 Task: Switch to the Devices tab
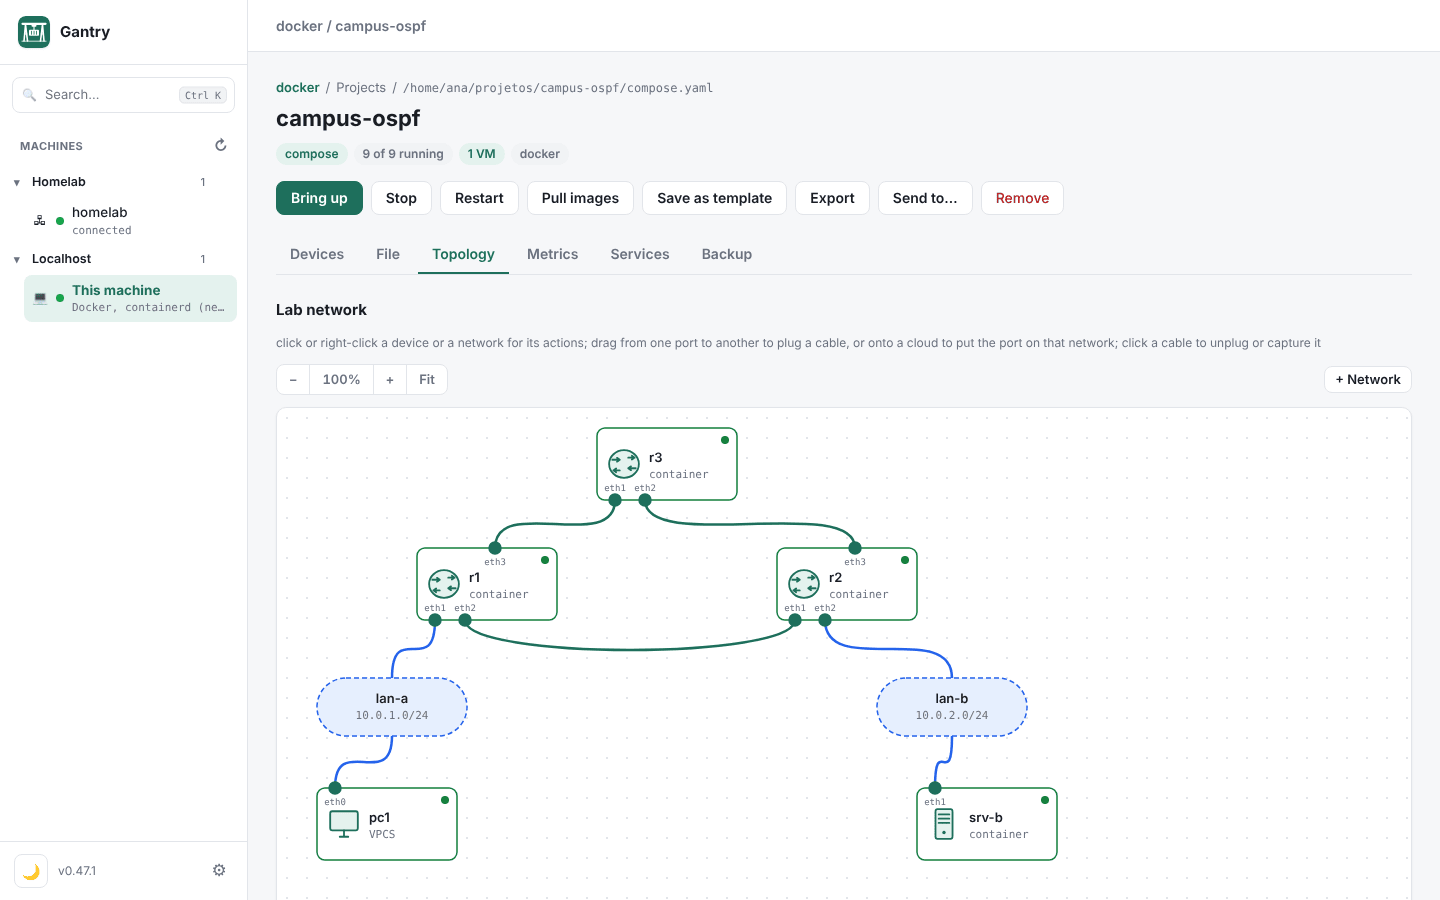pyautogui.click(x=317, y=254)
